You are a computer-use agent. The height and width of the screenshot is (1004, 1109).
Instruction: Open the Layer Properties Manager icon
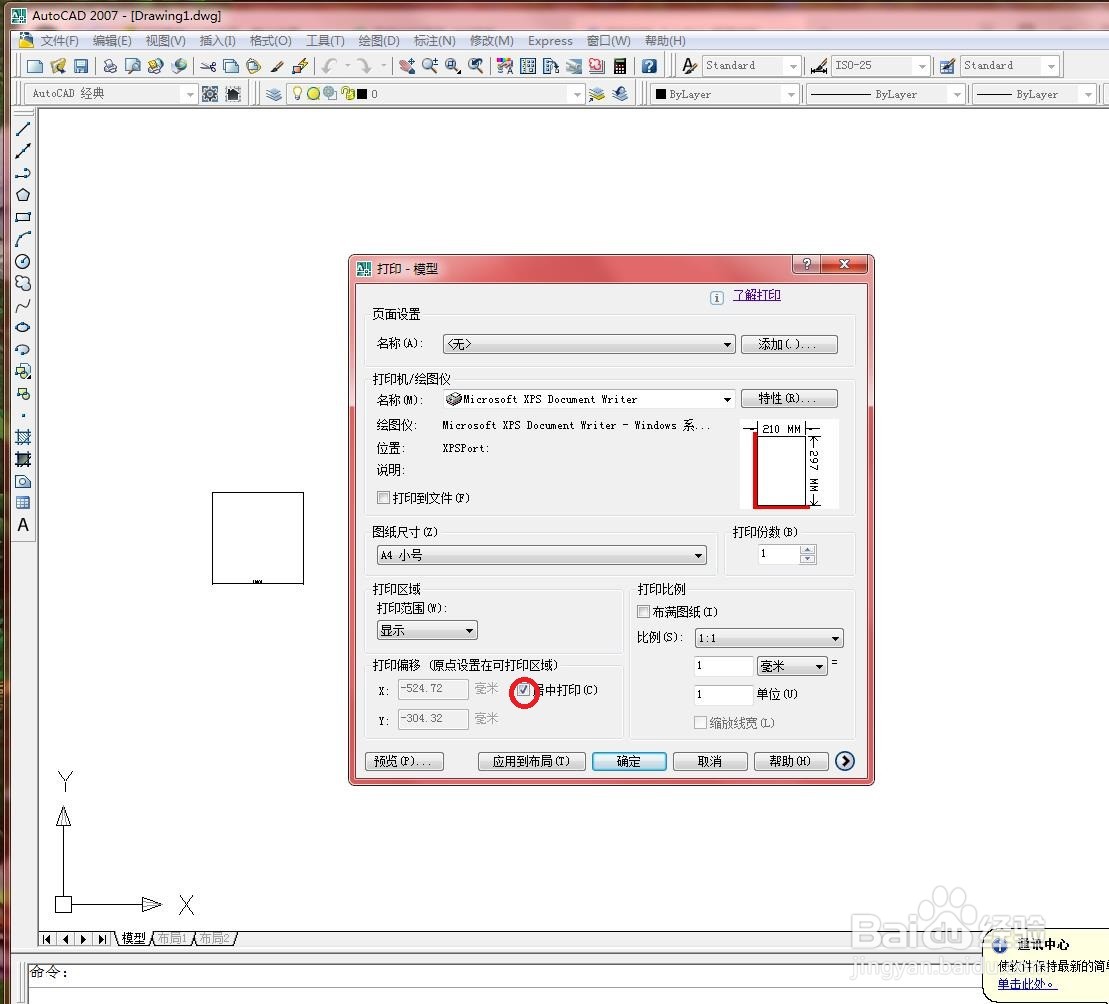(x=274, y=94)
